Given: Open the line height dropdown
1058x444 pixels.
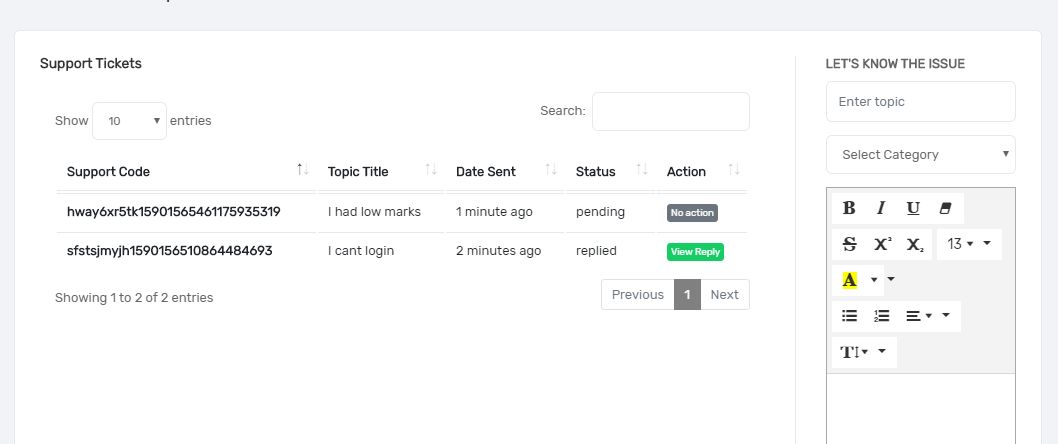Looking at the screenshot, I should 864,352.
